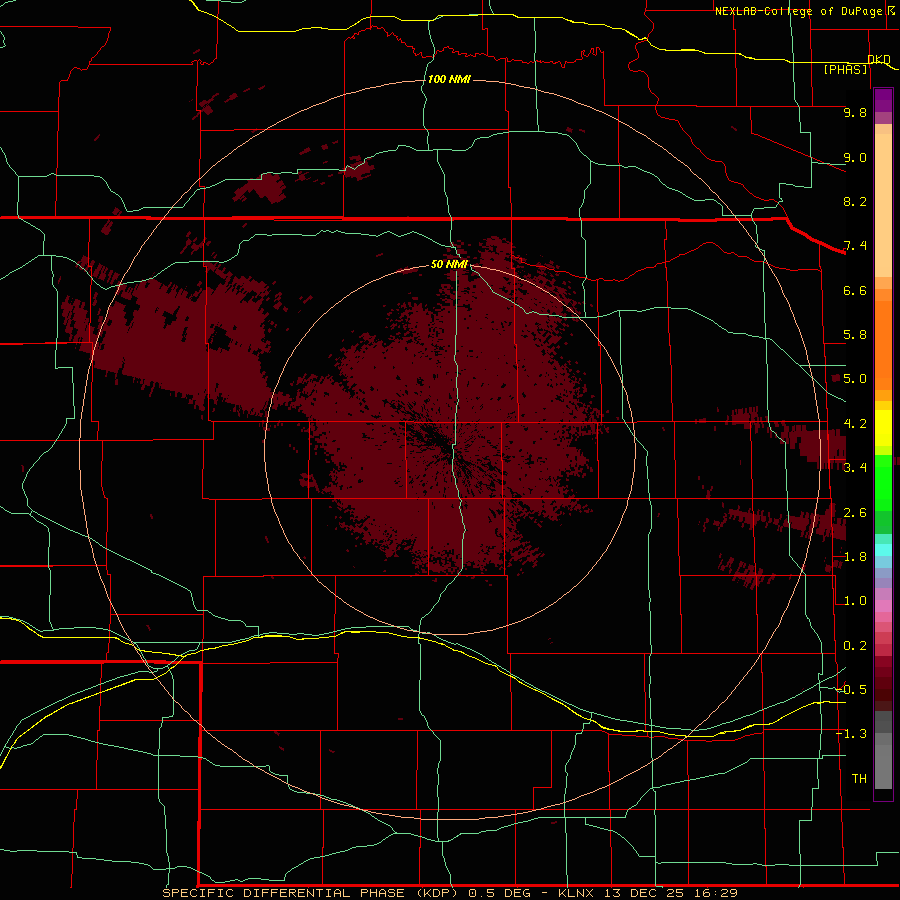Click the SPECIFIC DIFFERENTIAL PHASE (KDP) product title

(310, 893)
